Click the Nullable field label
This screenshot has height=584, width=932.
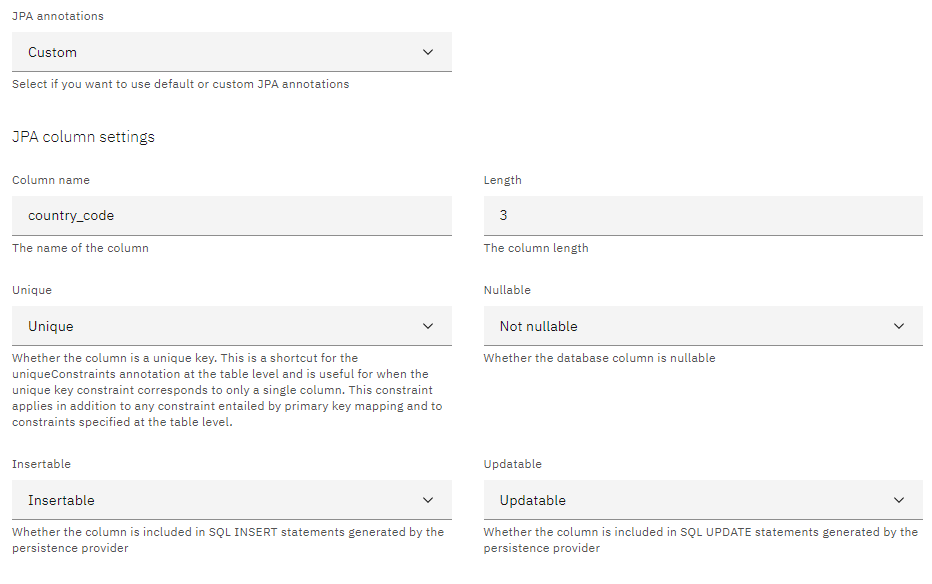click(x=507, y=290)
